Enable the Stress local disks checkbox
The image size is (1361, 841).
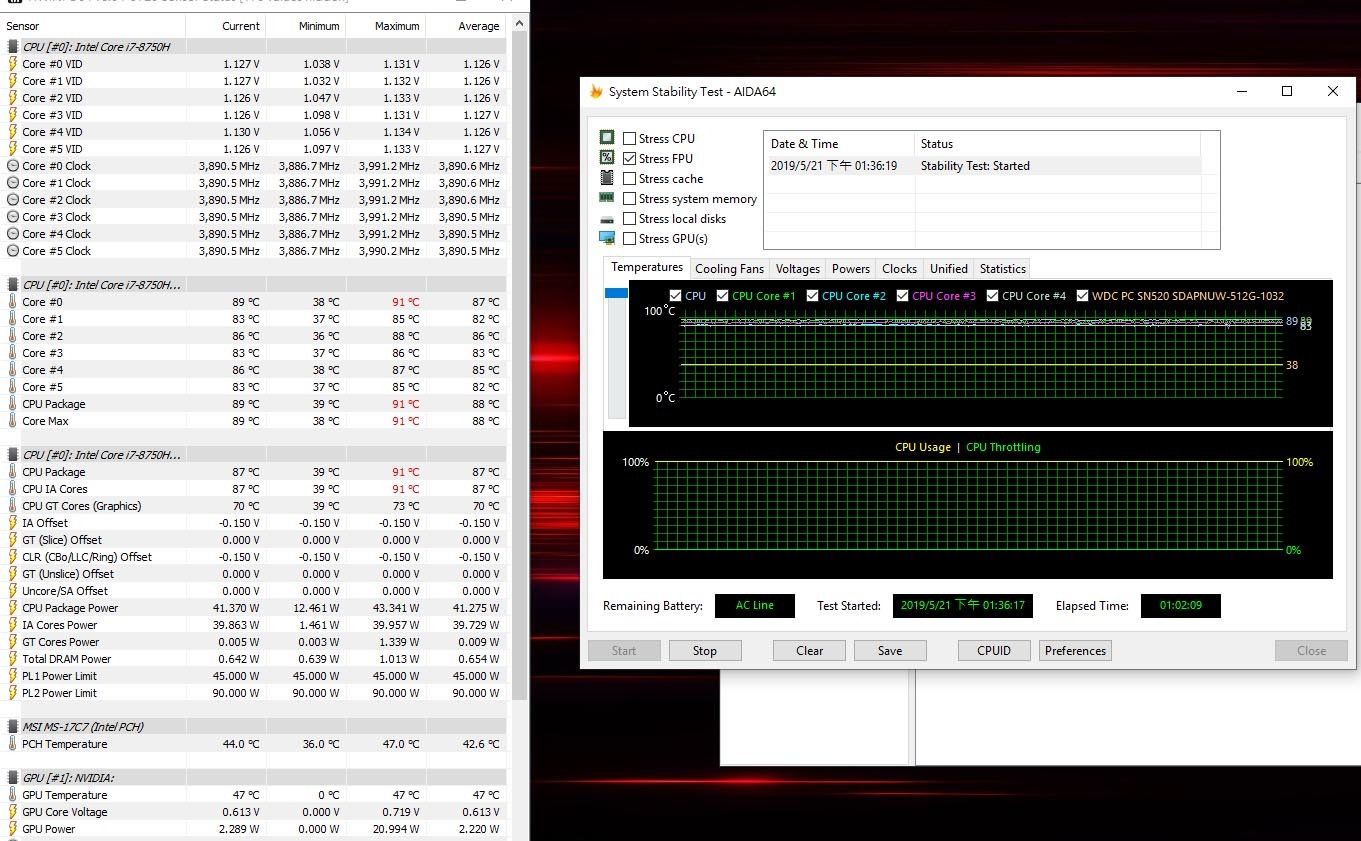tap(629, 219)
